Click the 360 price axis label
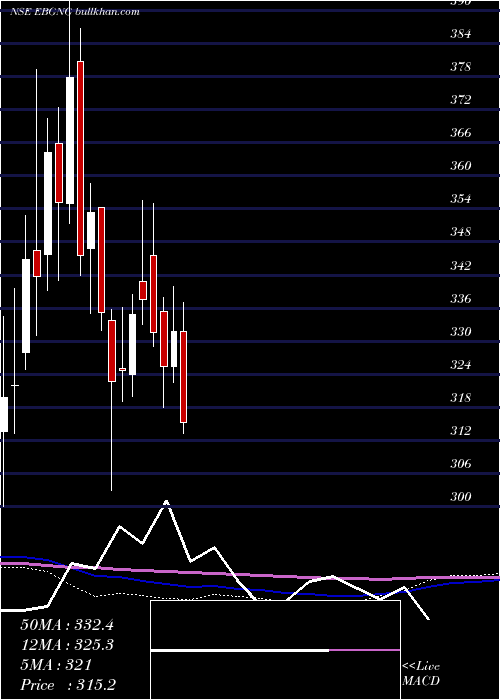Image resolution: width=500 pixels, height=700 pixels. tap(460, 166)
